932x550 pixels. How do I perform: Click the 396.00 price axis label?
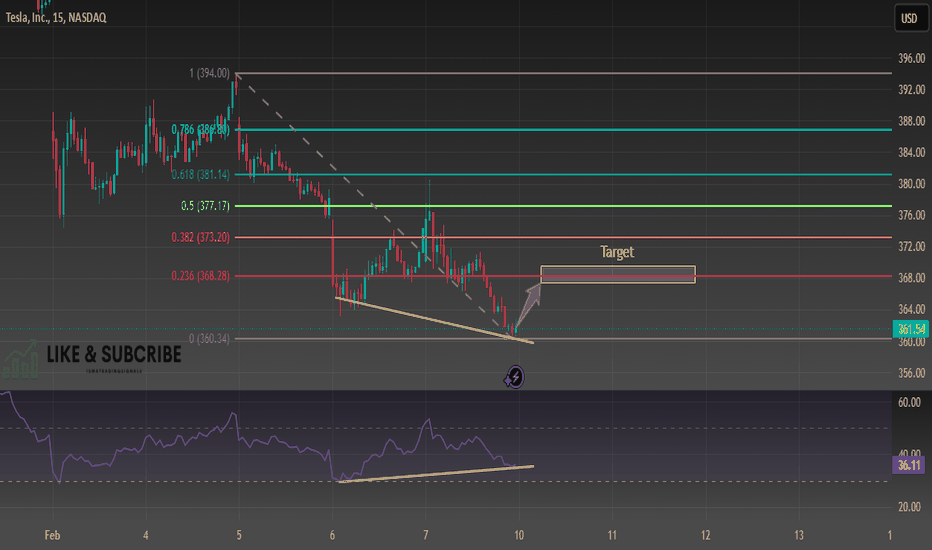[911, 58]
